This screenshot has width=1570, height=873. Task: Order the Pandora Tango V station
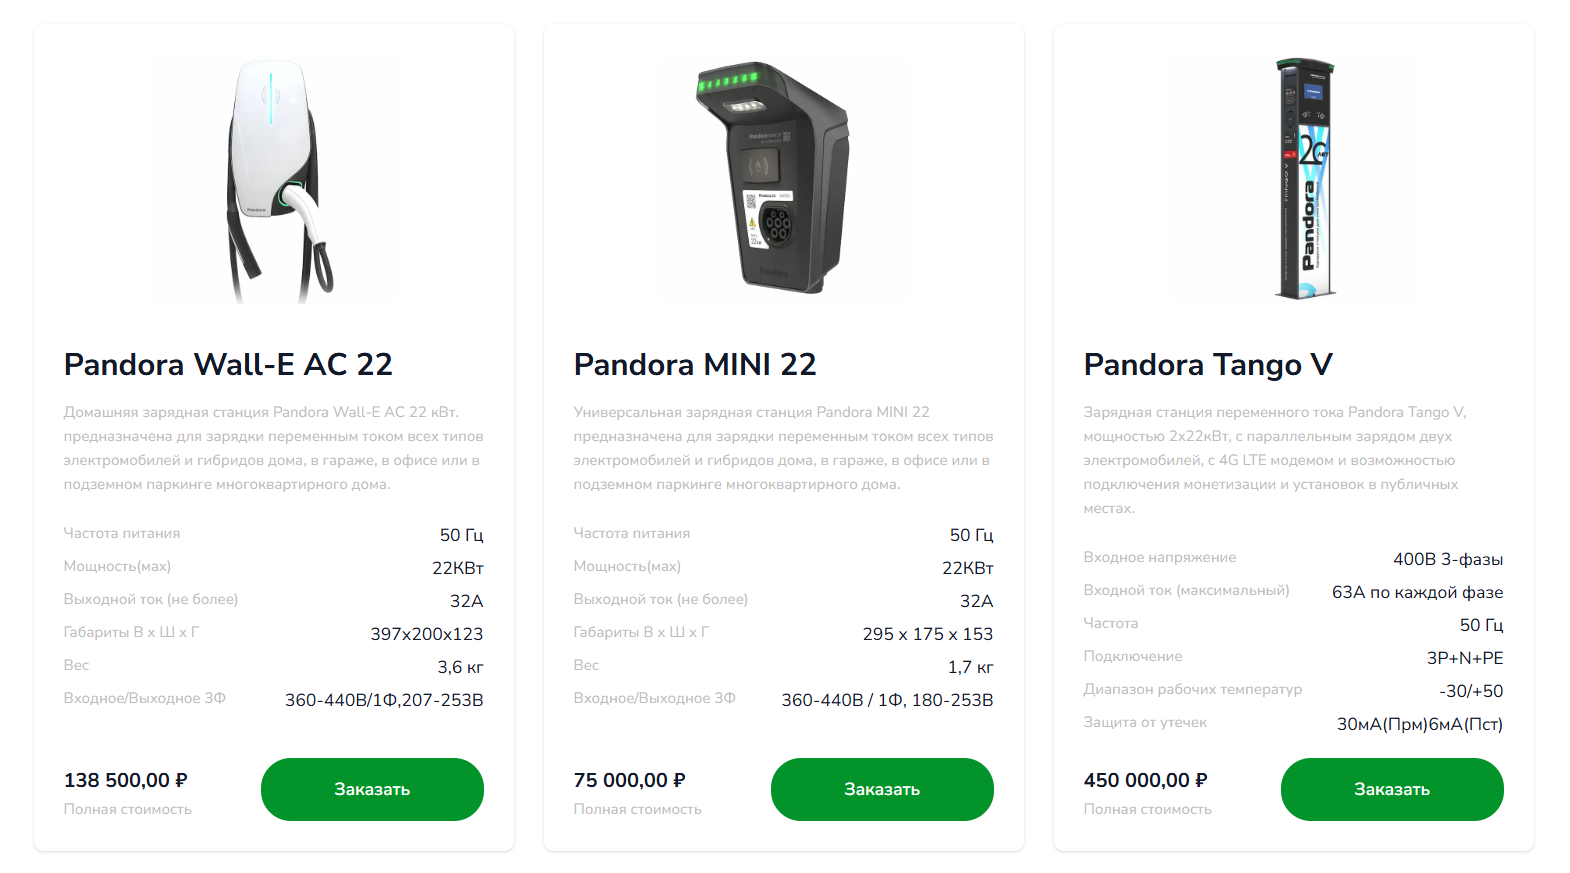click(x=1392, y=789)
